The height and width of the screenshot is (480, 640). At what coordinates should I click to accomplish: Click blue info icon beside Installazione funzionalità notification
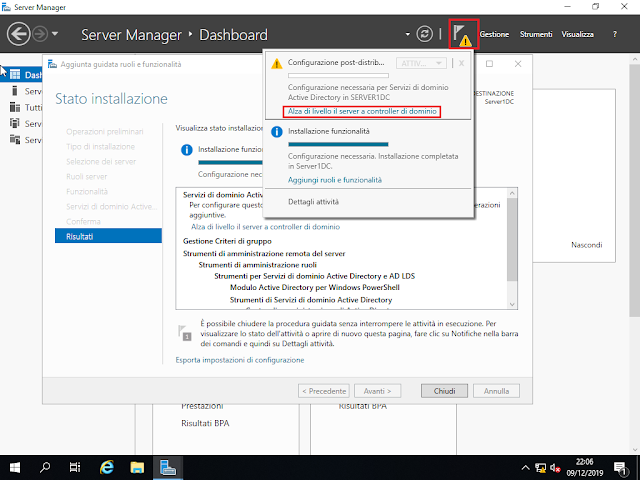click(x=277, y=132)
